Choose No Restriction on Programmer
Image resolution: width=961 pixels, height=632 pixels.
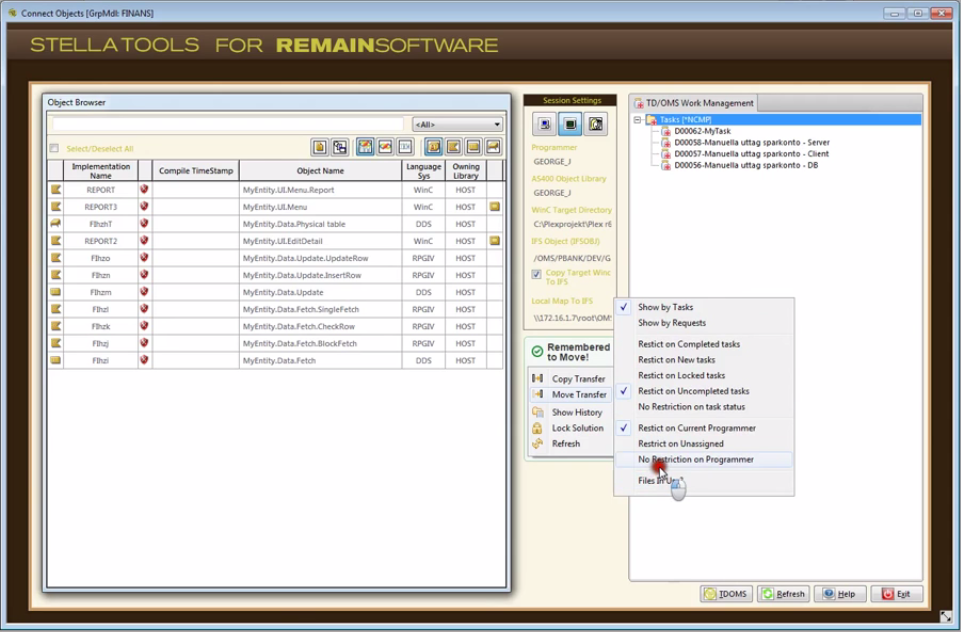[696, 460]
